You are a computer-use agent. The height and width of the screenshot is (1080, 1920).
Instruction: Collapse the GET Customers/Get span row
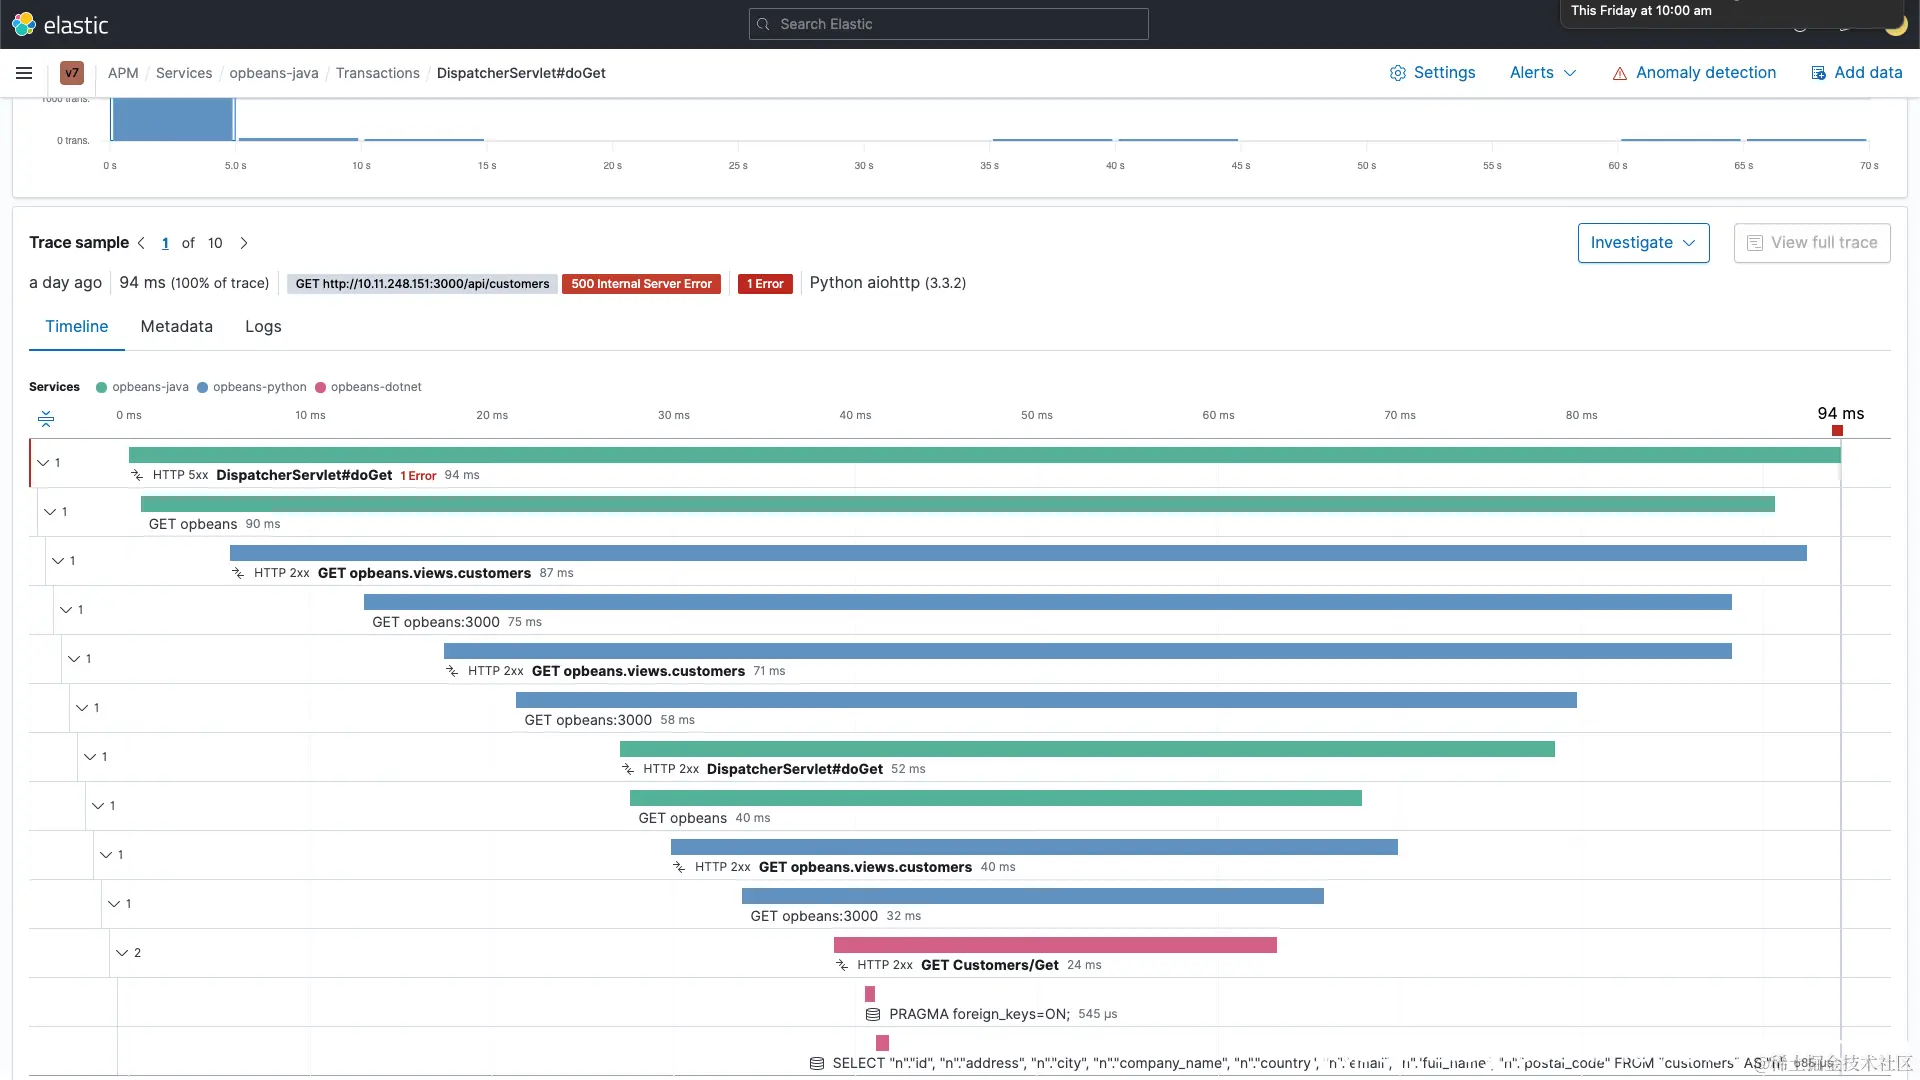(122, 953)
